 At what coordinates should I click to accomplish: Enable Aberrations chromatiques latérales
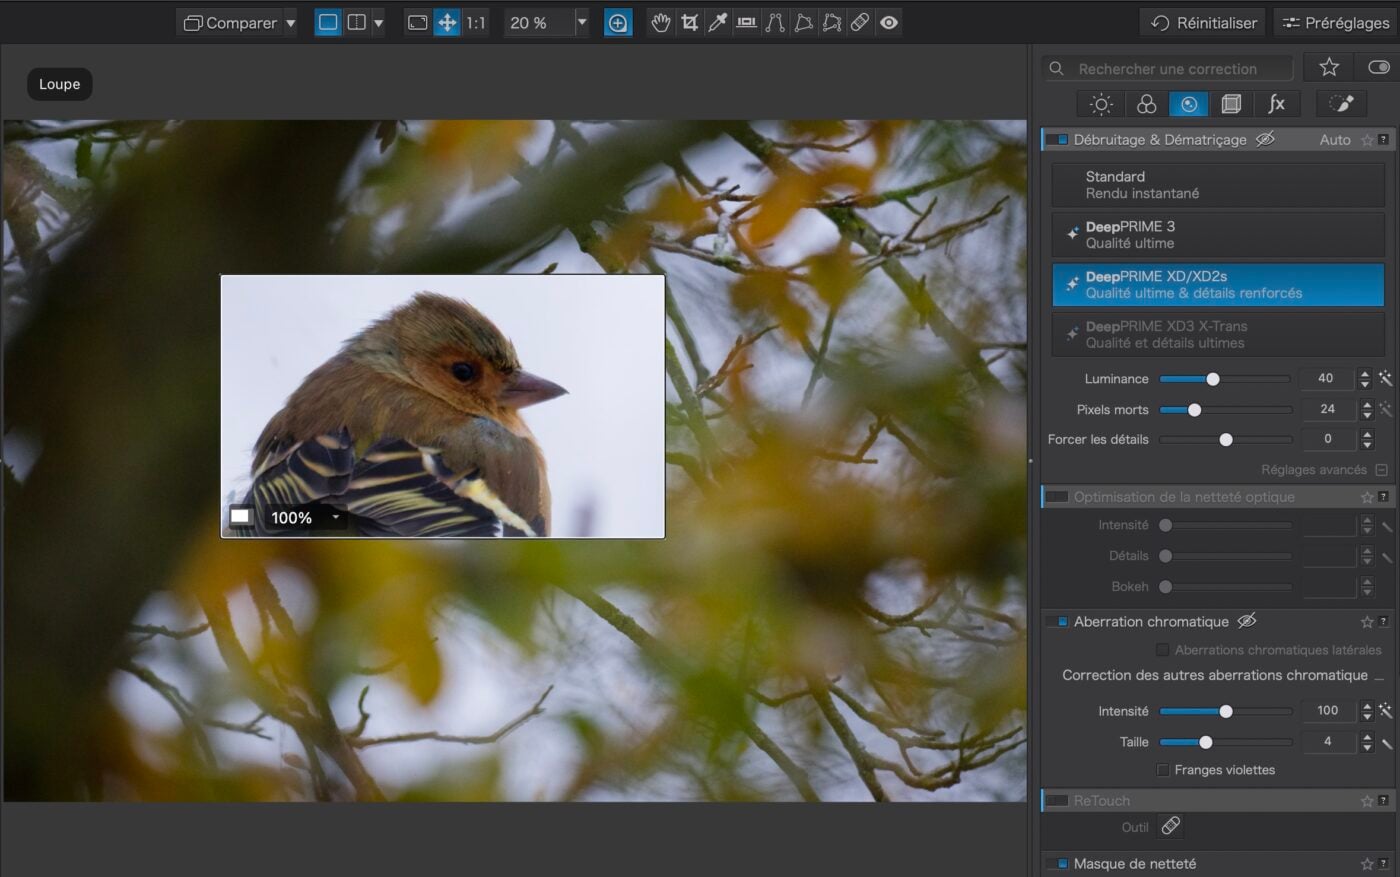click(1163, 650)
